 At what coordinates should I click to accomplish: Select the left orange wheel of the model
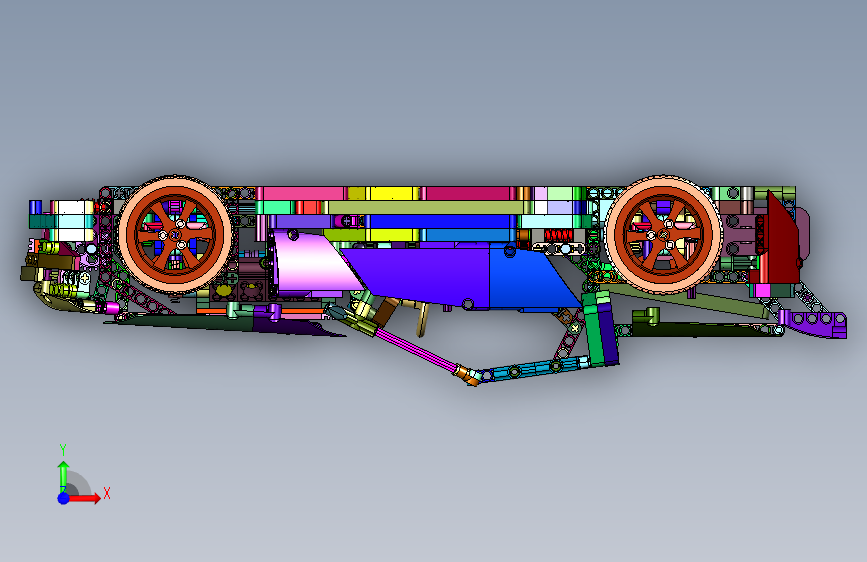click(x=175, y=235)
